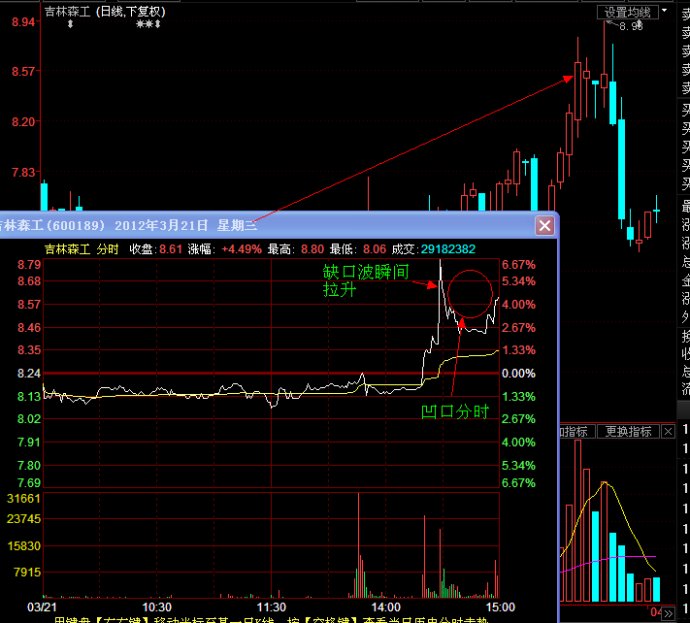Click the 8.79 price label on intraday axis
The width and height of the screenshot is (690, 623).
coord(29,264)
